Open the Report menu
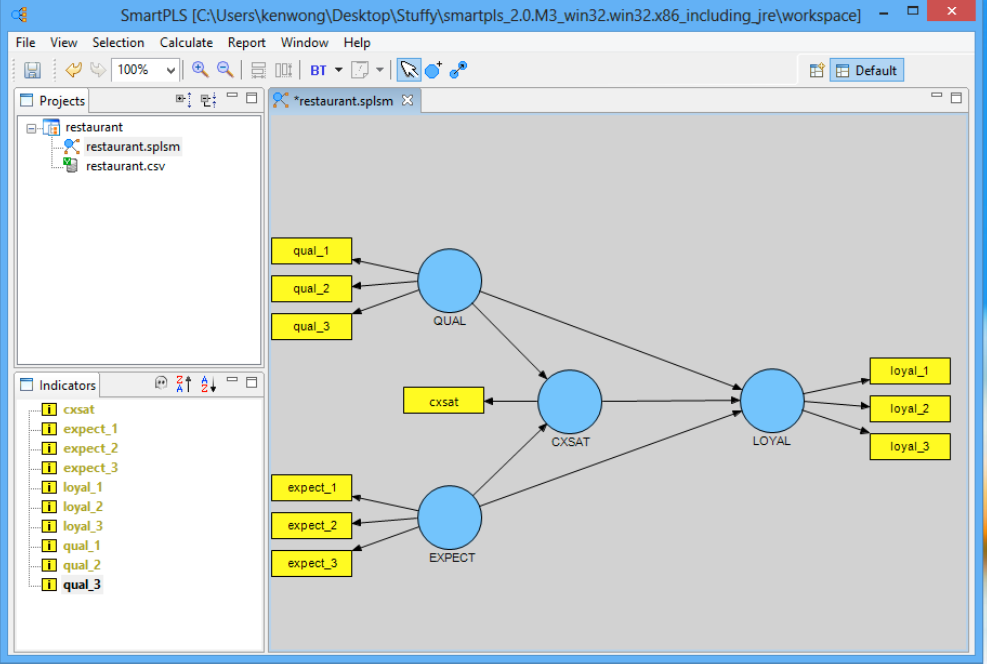Screen dimensions: 987x664 [x=246, y=43]
